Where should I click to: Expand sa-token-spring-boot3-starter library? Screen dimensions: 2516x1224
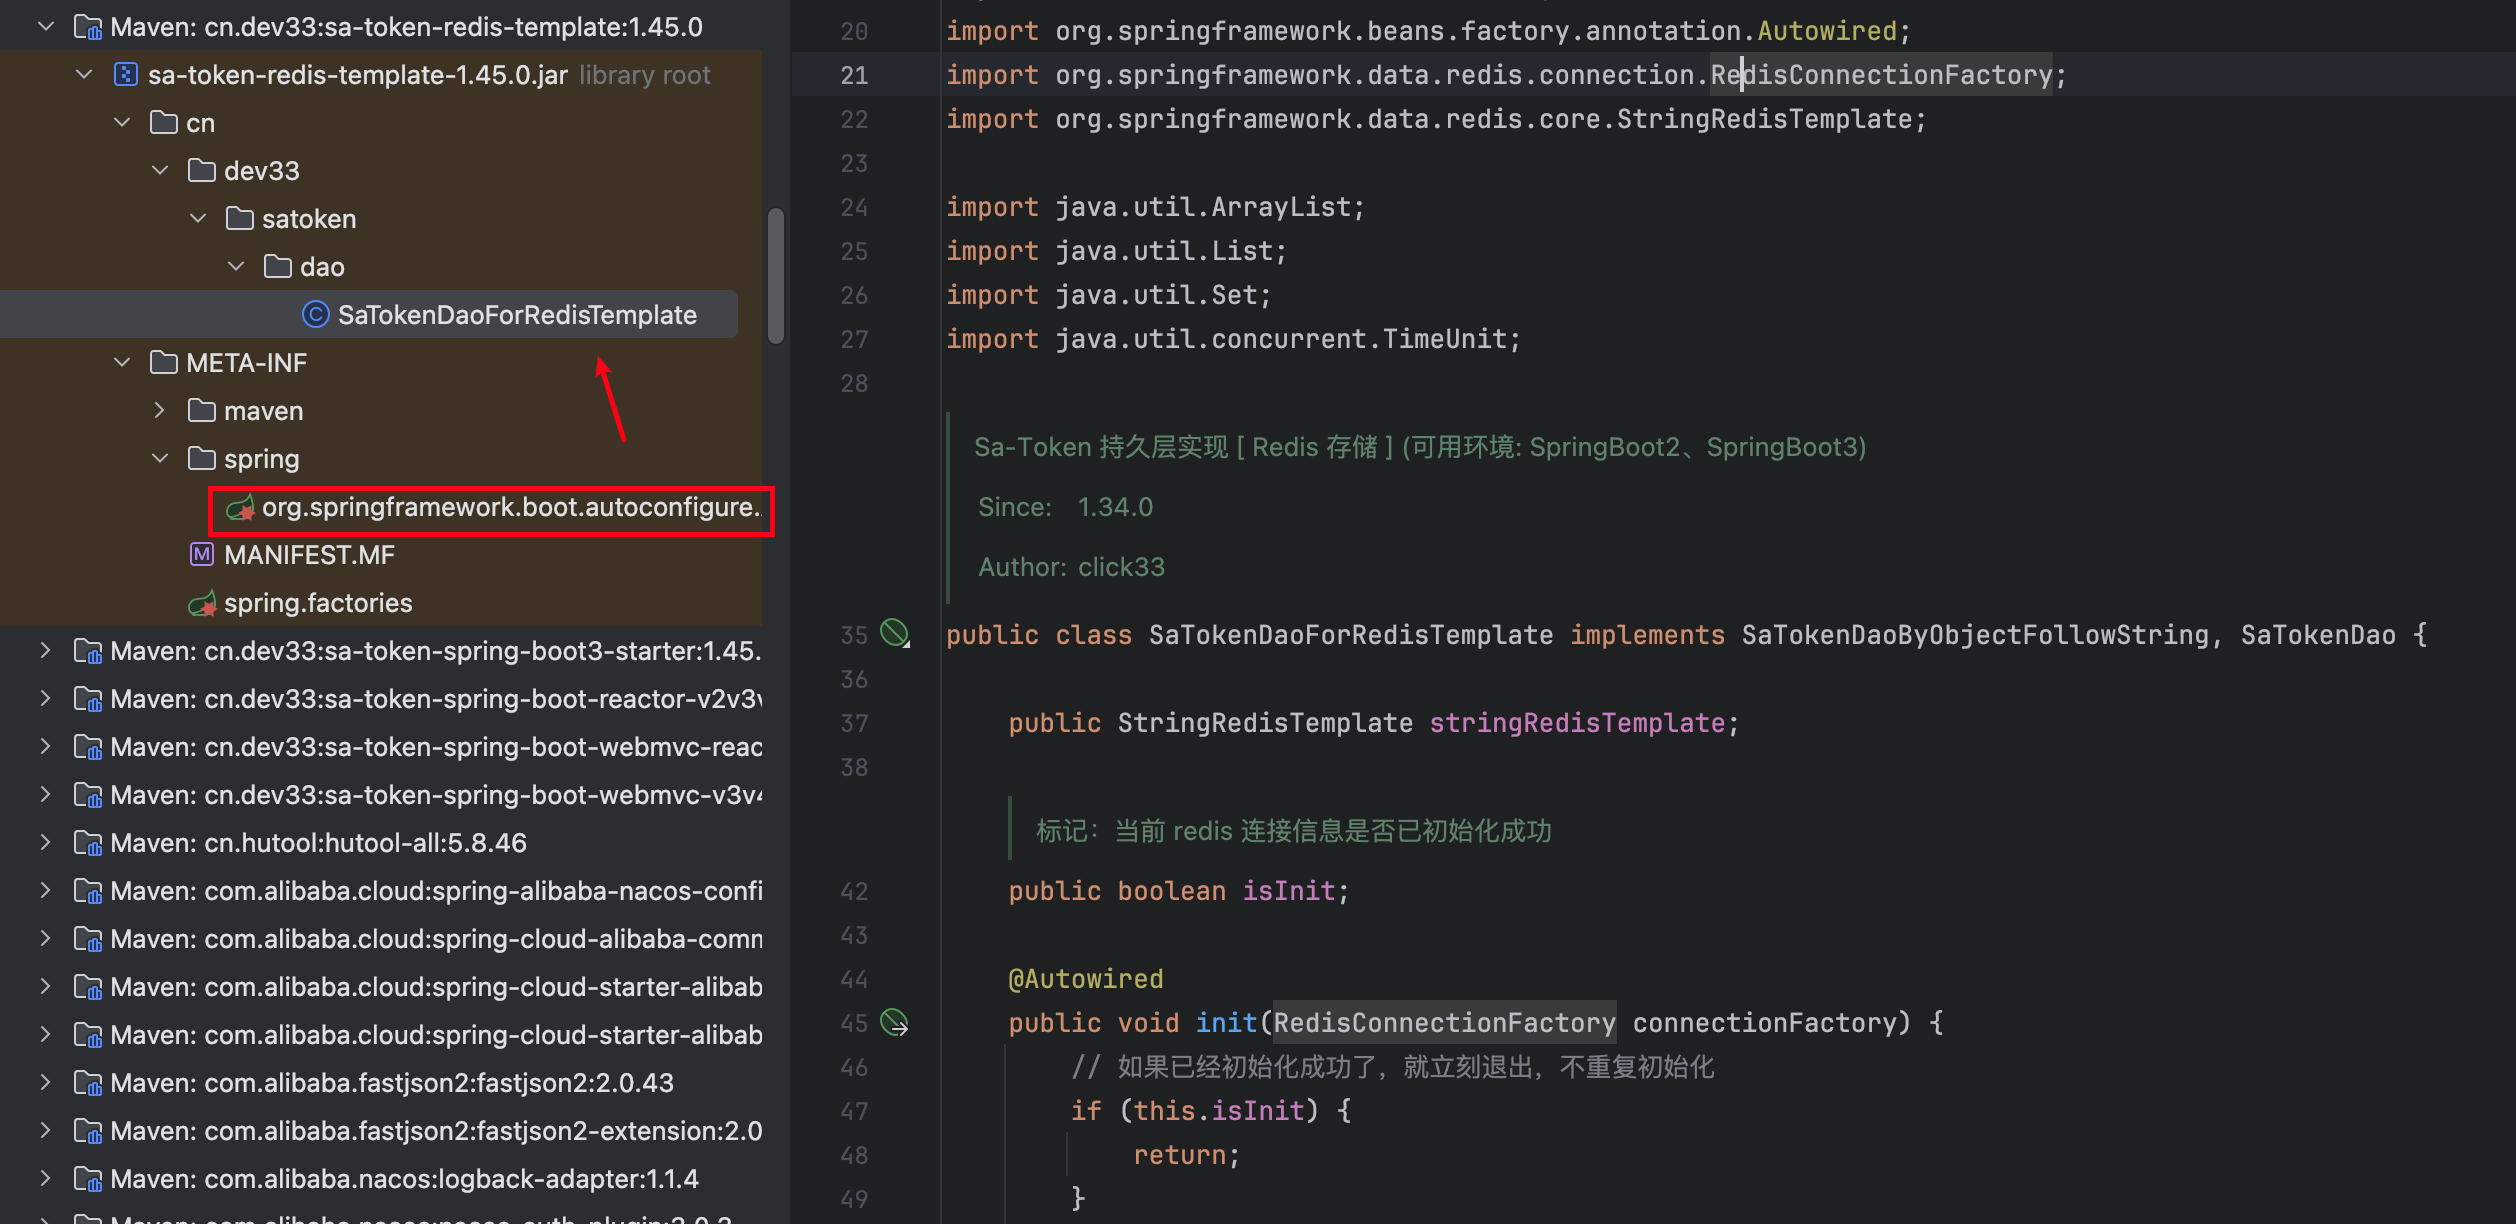46,651
